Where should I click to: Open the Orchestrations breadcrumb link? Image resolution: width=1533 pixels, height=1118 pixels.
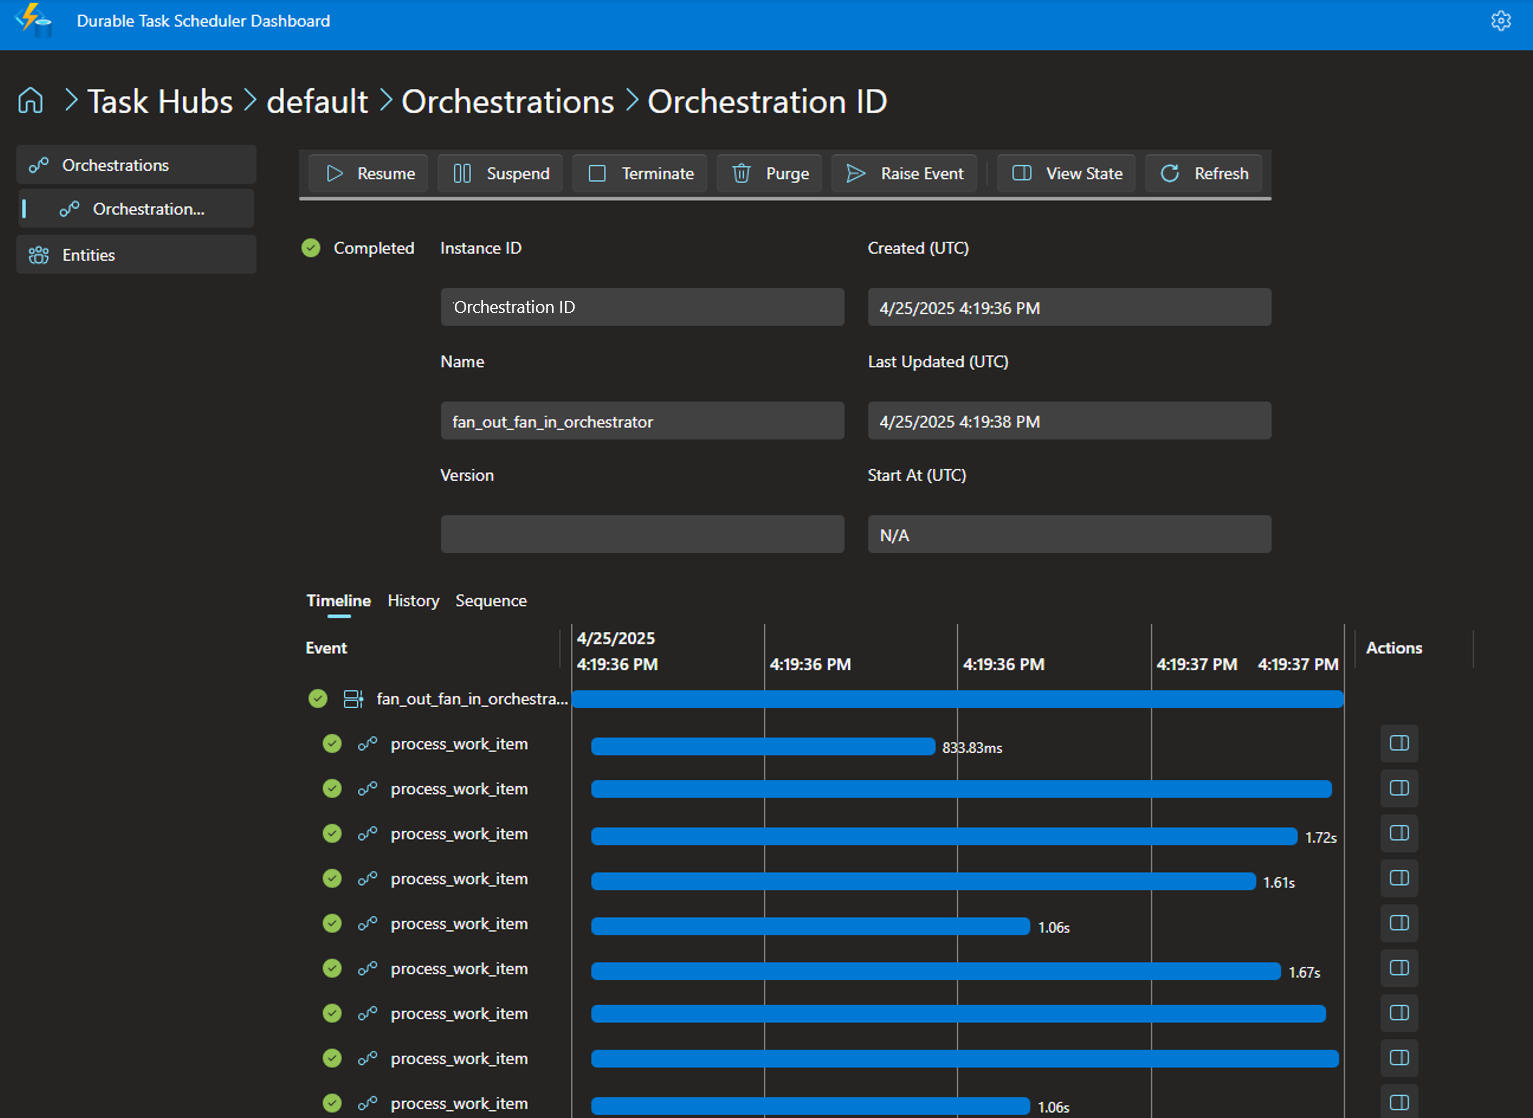point(507,100)
